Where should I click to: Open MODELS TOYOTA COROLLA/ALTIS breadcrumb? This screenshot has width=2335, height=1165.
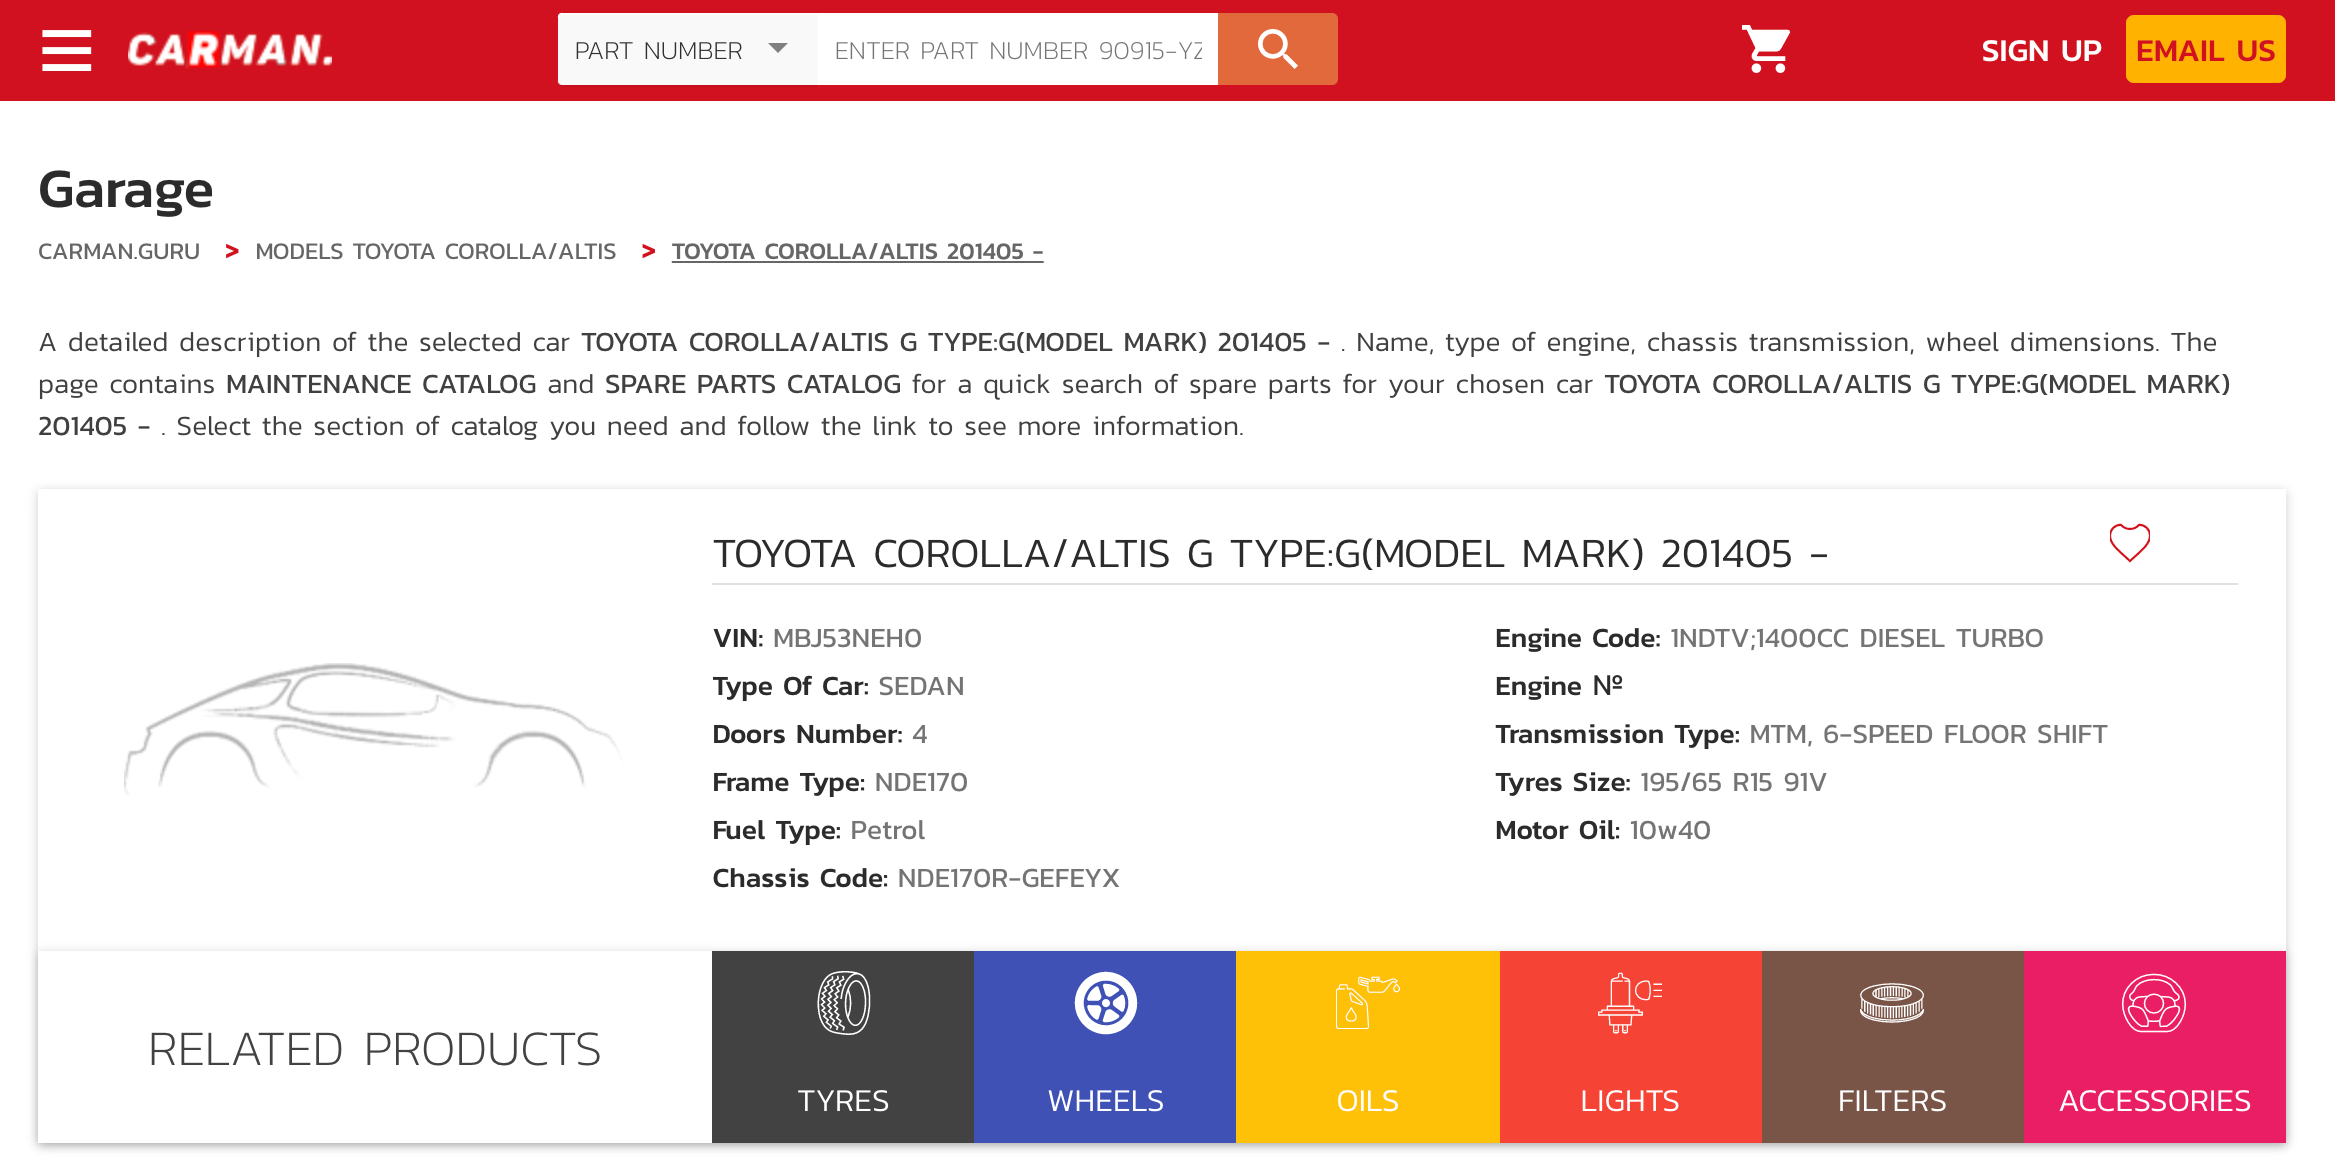coord(436,252)
